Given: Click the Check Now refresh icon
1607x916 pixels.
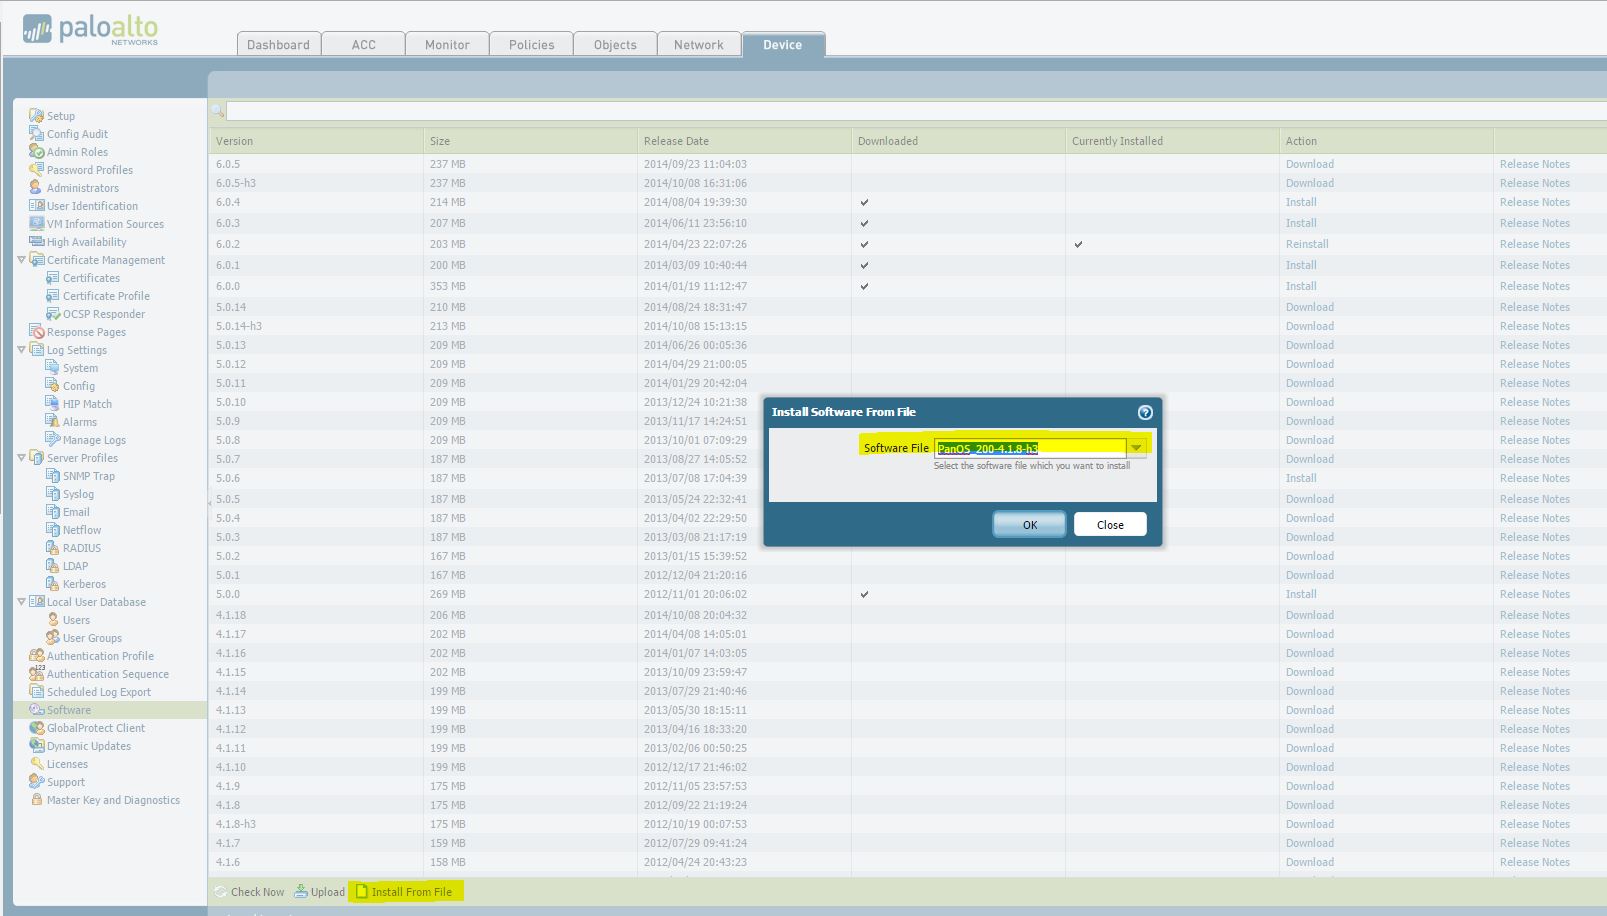Looking at the screenshot, I should pyautogui.click(x=220, y=892).
